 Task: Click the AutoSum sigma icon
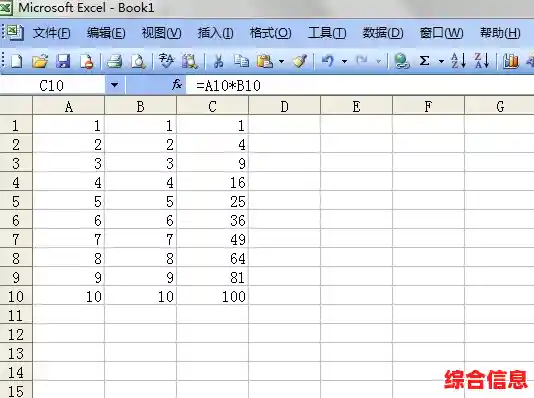(x=424, y=62)
